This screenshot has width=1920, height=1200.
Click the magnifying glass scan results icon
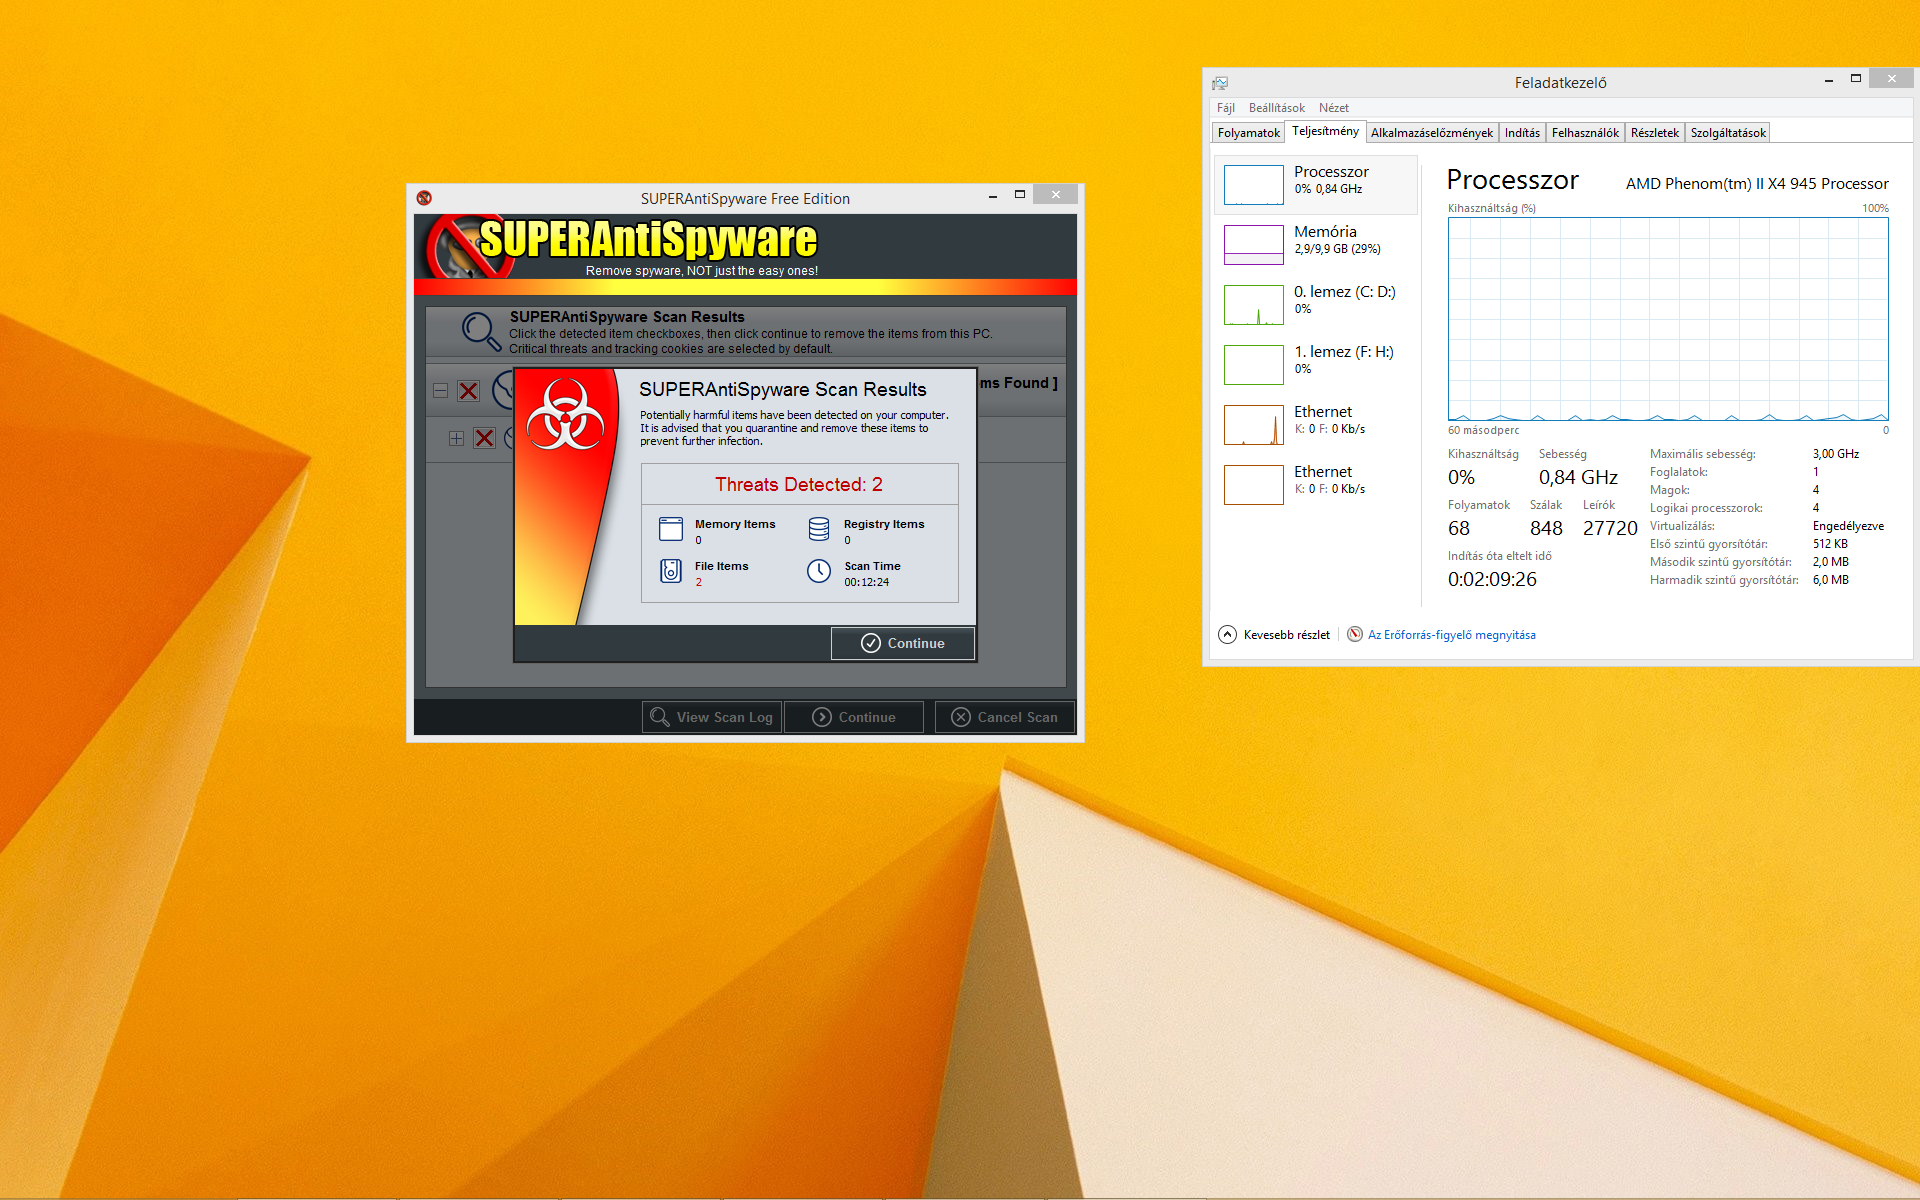481,331
